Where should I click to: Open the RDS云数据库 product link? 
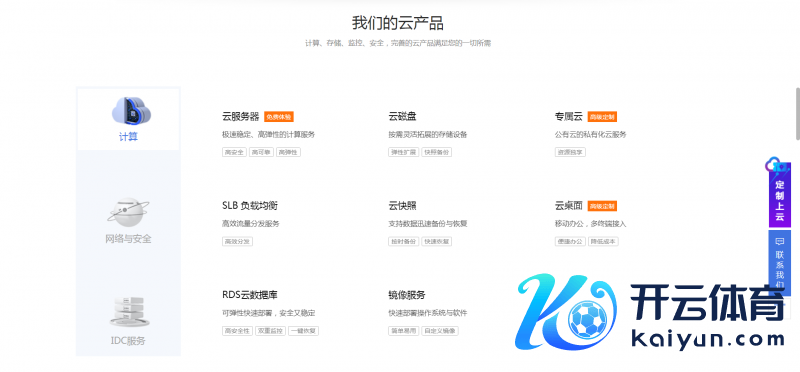point(249,295)
